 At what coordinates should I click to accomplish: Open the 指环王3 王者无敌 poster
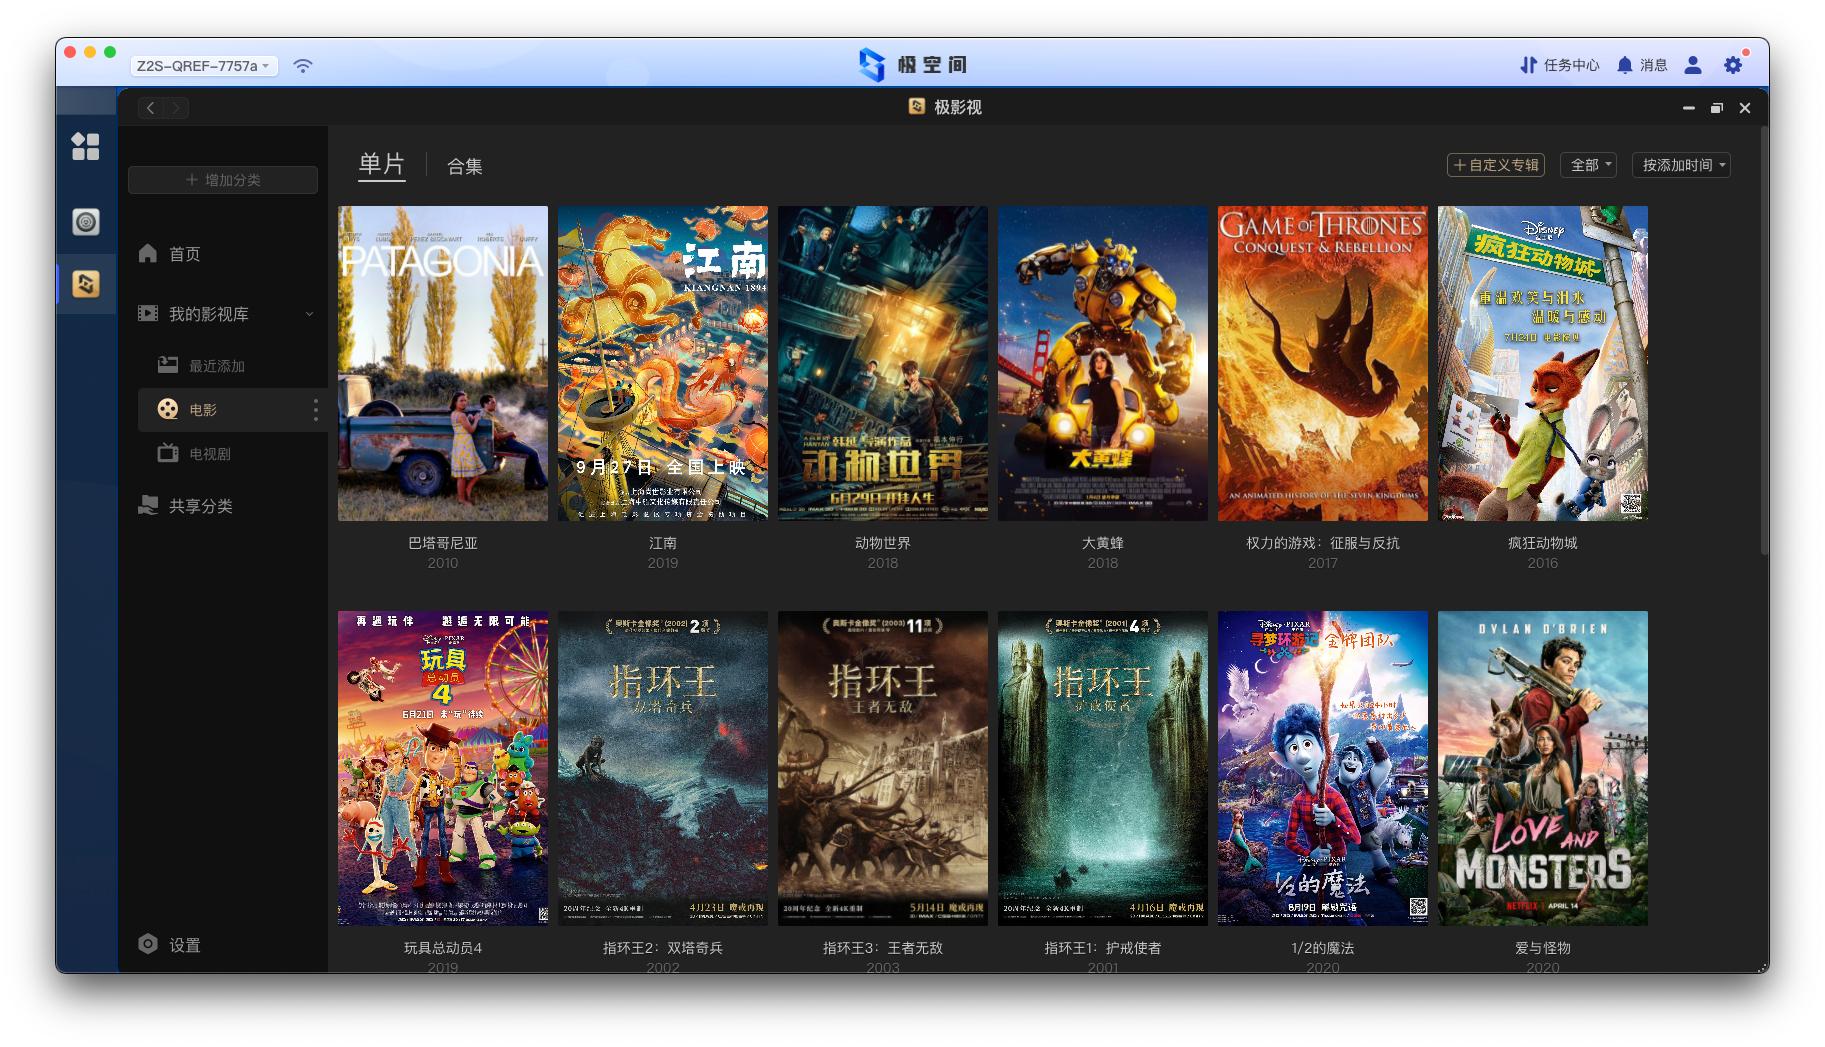click(883, 768)
